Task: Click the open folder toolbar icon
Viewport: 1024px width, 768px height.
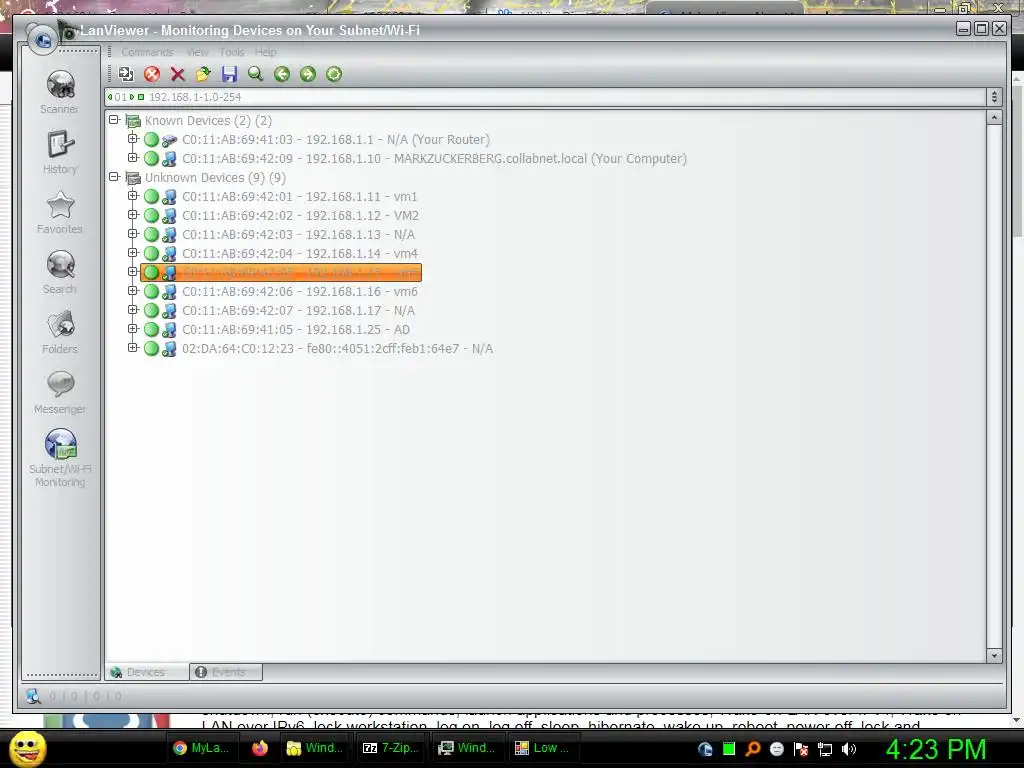Action: [203, 74]
